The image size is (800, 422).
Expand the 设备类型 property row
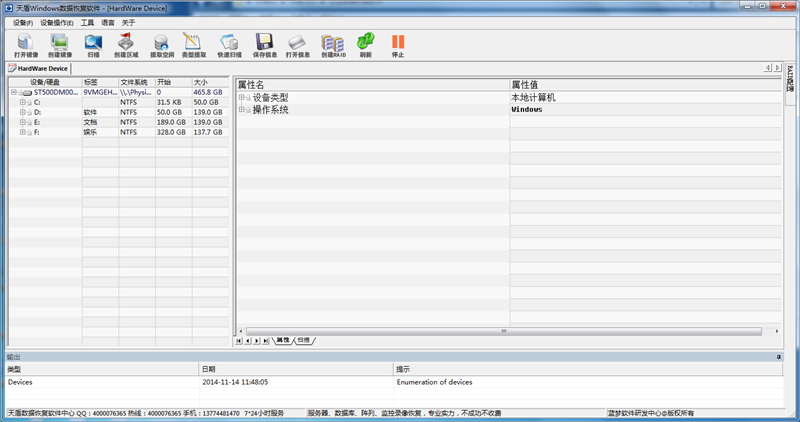coord(241,97)
